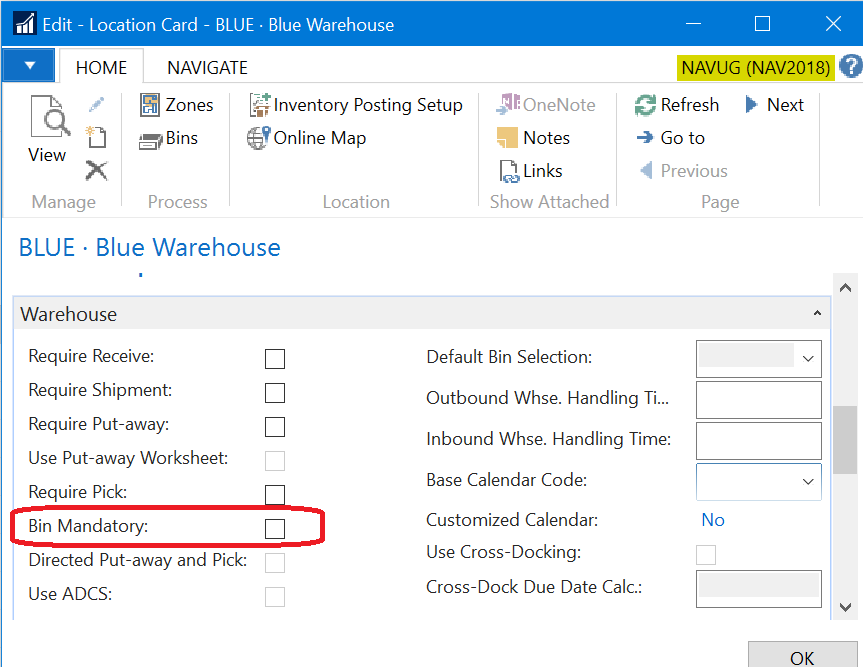Toggle the Require Pick checkbox

point(274,494)
